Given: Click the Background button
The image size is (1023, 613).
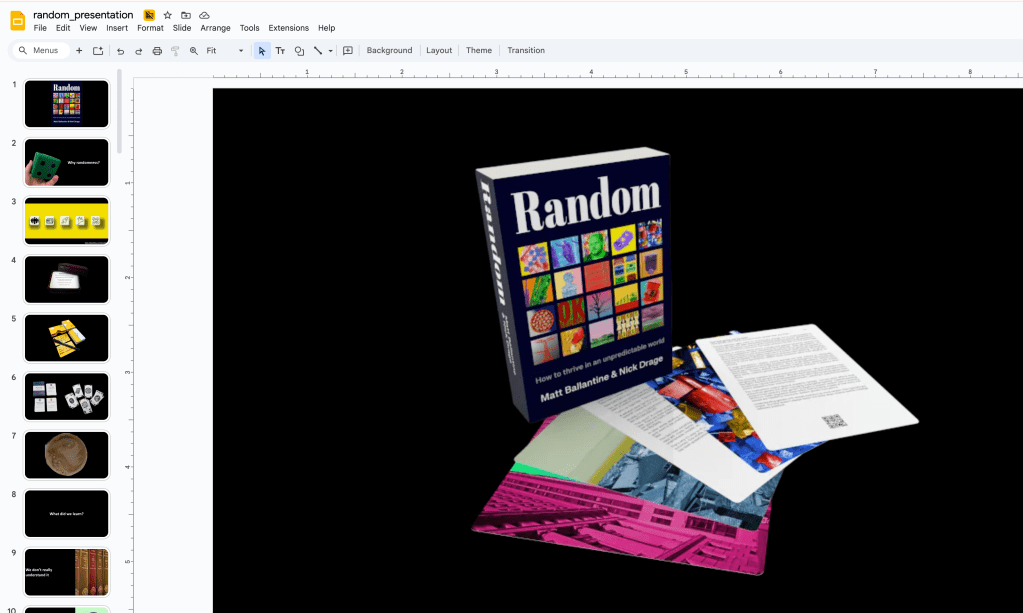Looking at the screenshot, I should point(389,50).
